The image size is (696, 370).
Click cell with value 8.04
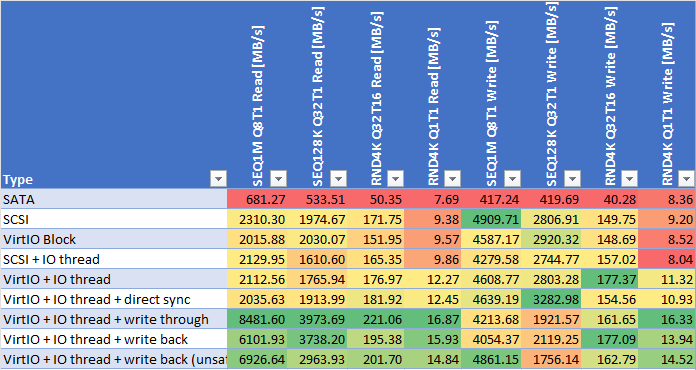[667, 259]
